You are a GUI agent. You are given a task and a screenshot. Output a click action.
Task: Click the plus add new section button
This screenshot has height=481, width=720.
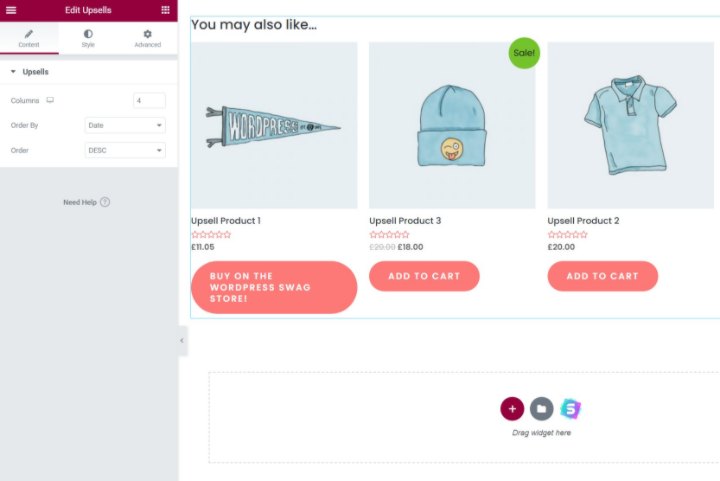[x=512, y=408]
